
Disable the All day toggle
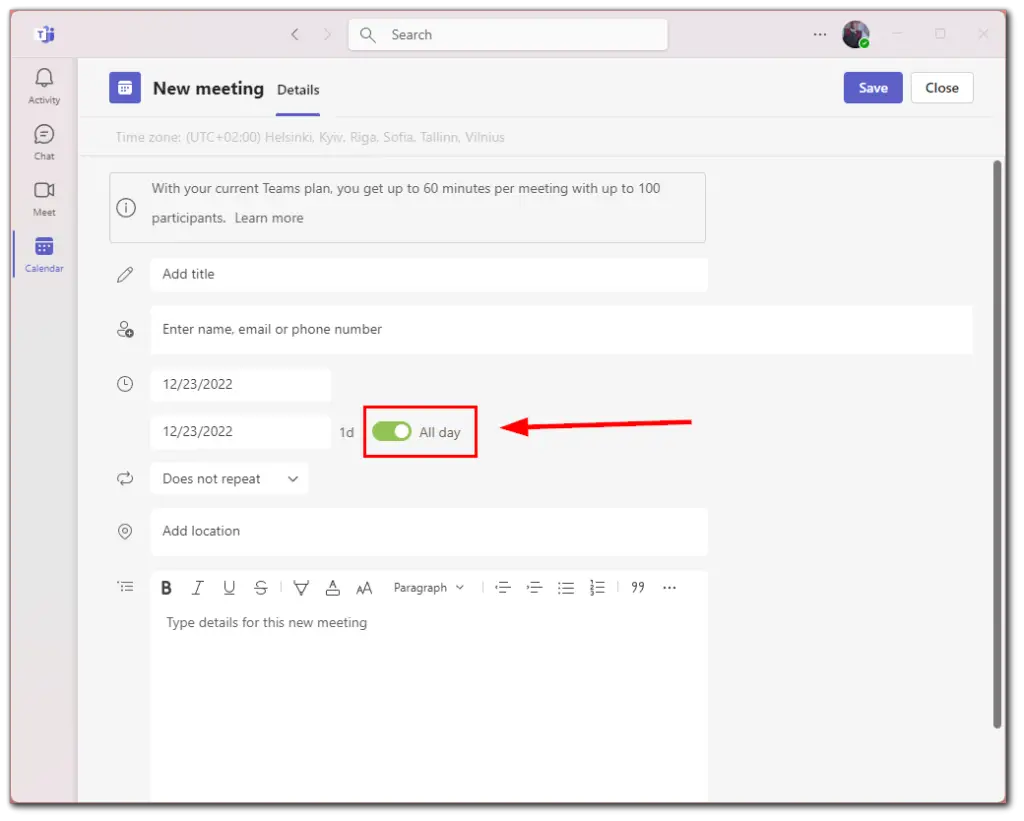click(x=391, y=431)
